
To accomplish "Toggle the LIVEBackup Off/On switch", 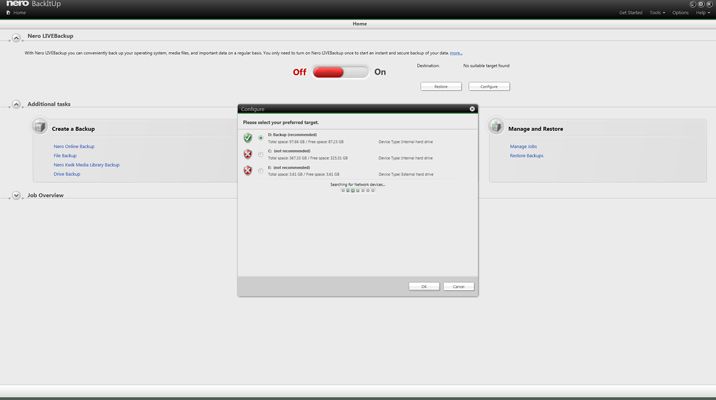I will tap(340, 72).
